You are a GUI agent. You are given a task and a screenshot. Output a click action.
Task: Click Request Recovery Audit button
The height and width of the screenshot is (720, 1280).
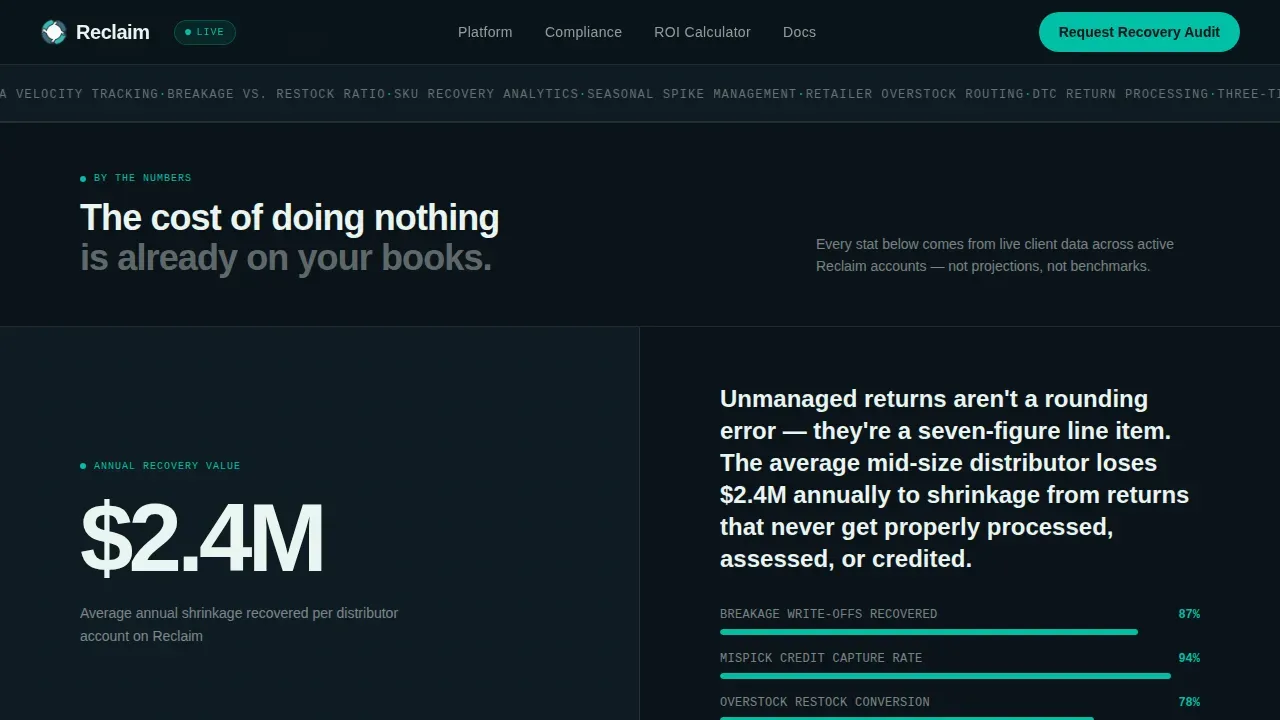pos(1139,32)
